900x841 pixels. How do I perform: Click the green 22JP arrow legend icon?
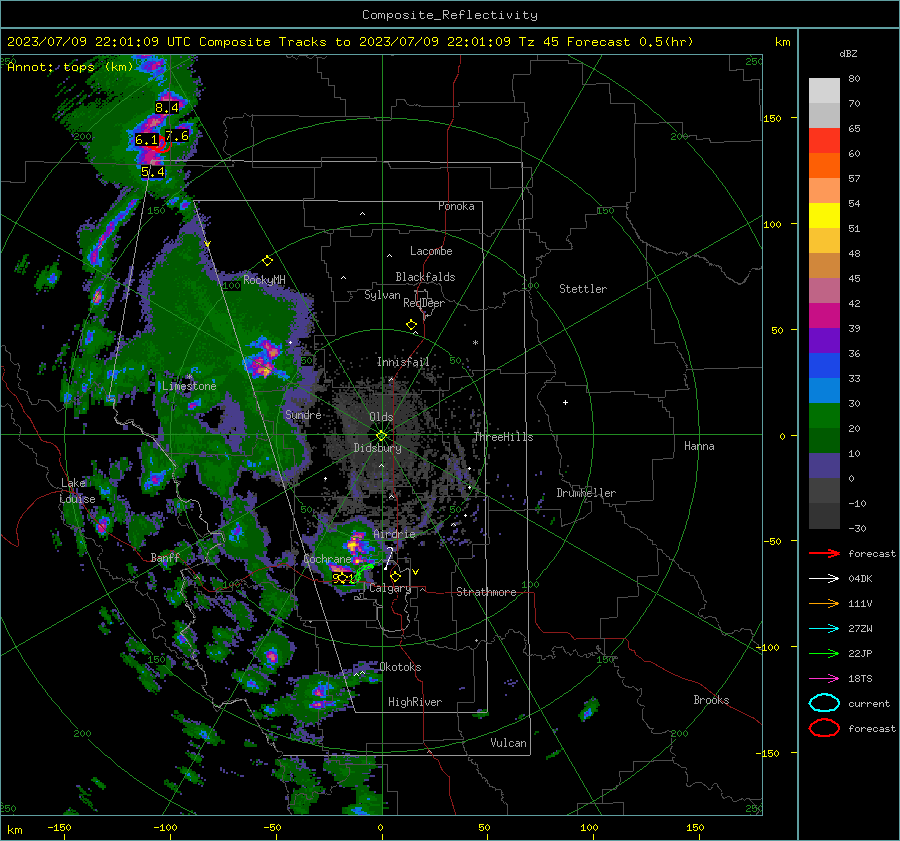coord(824,653)
